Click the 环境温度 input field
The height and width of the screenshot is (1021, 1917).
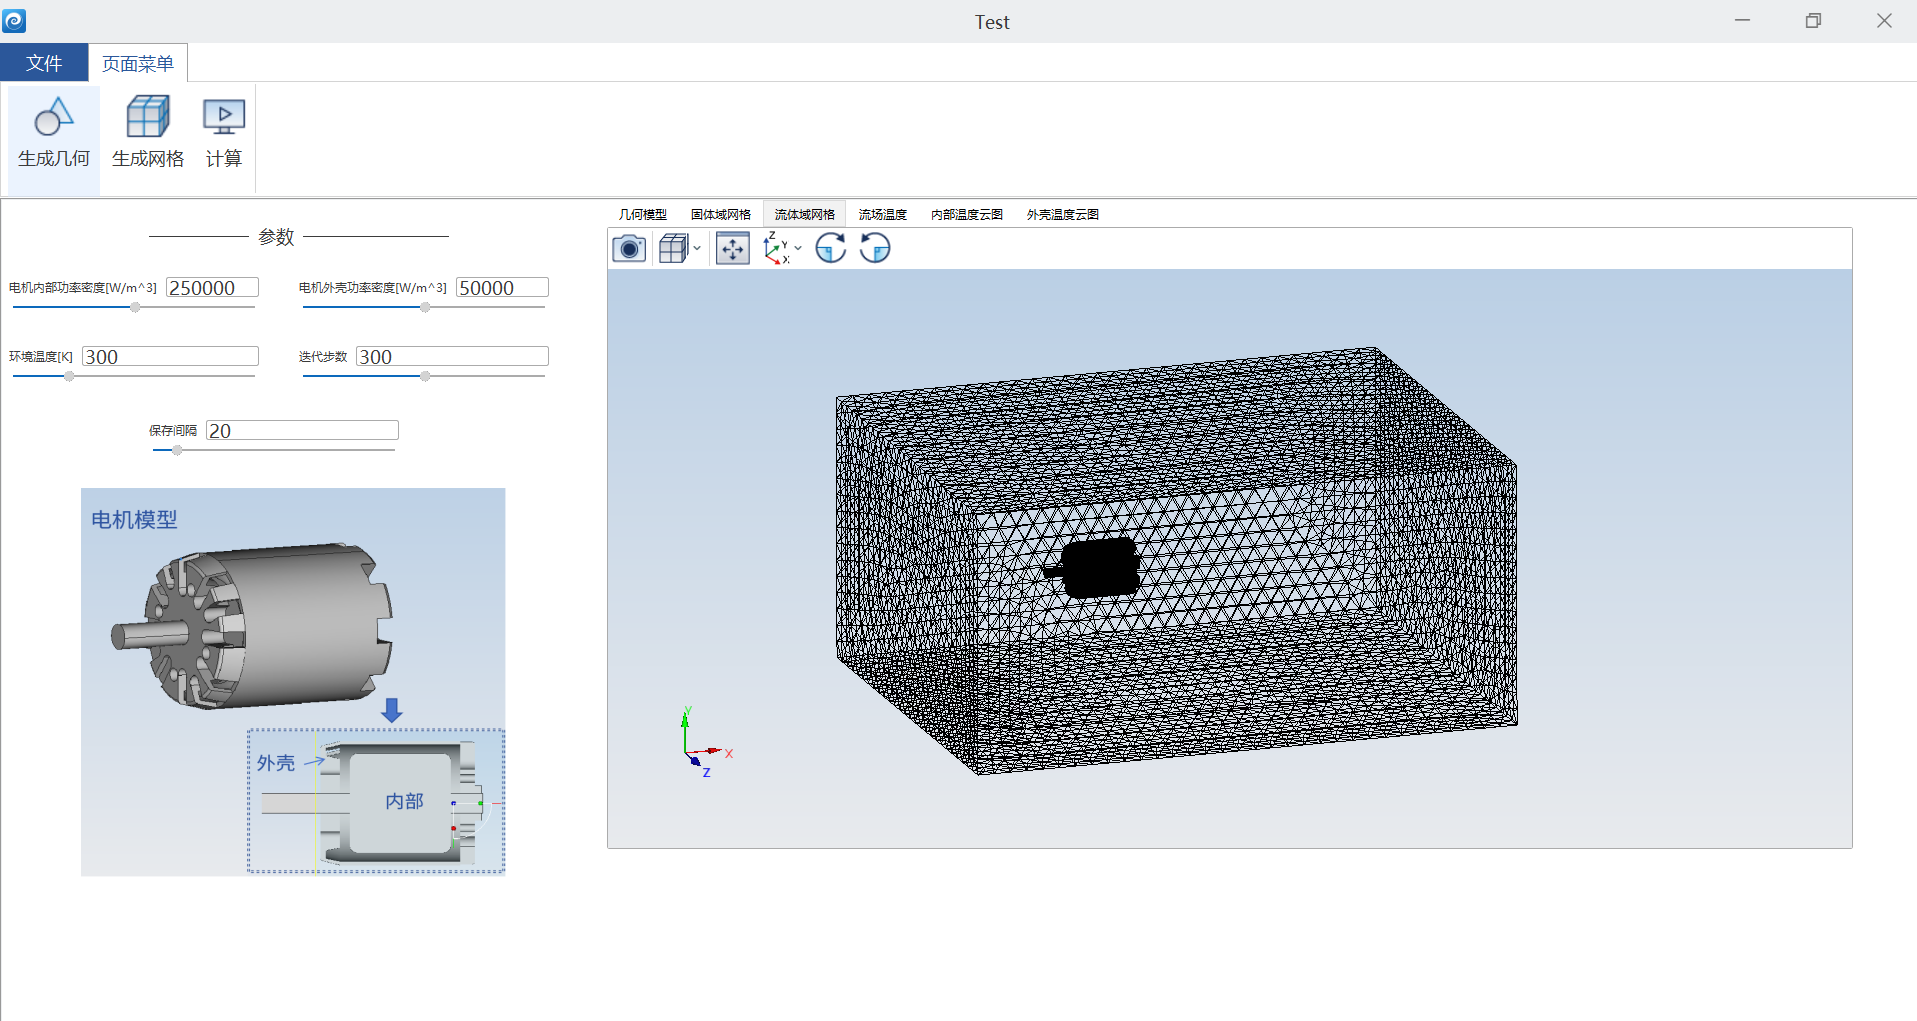click(x=170, y=357)
